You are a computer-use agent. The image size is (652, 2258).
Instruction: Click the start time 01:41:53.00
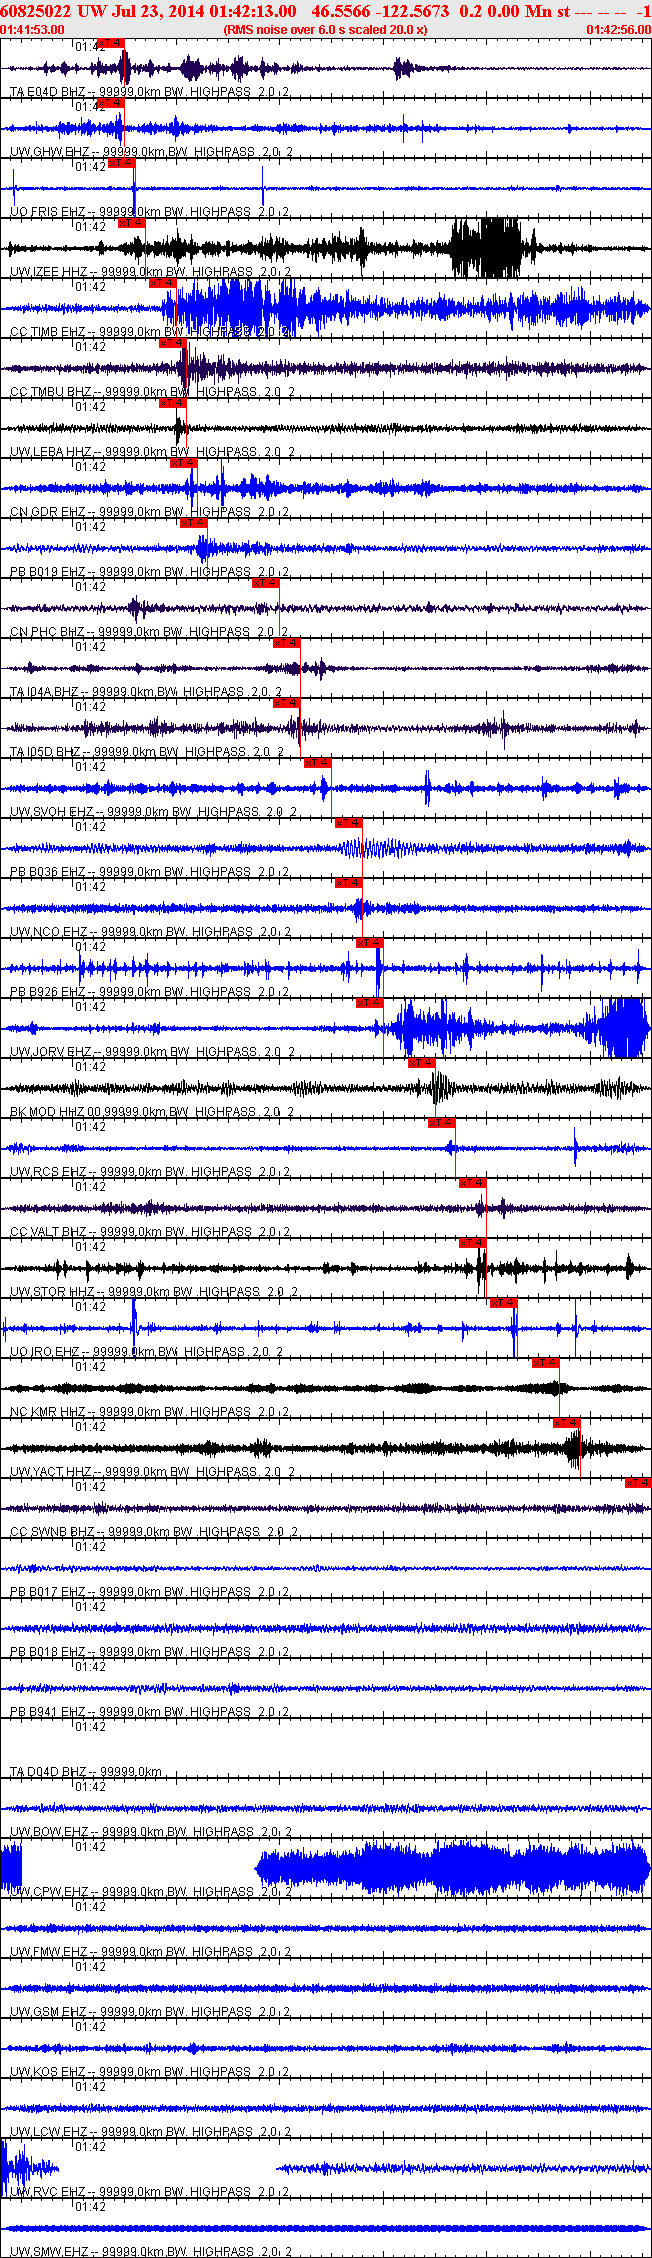(x=32, y=30)
